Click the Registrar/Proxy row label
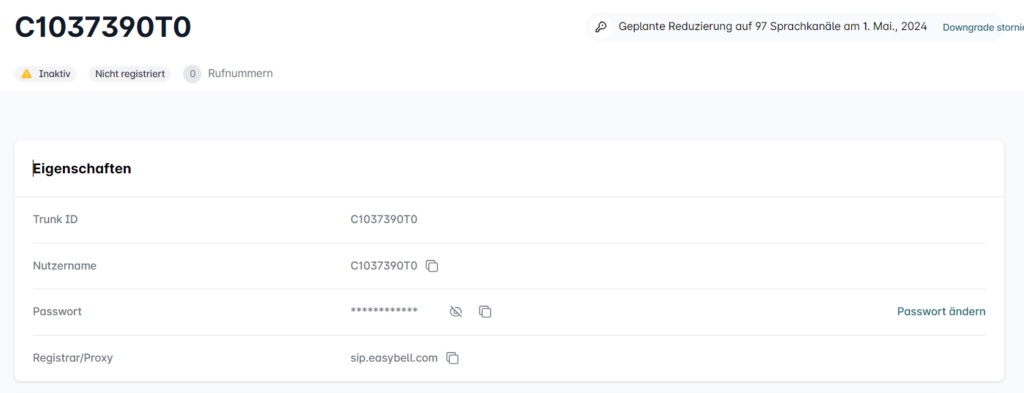 (x=77, y=358)
